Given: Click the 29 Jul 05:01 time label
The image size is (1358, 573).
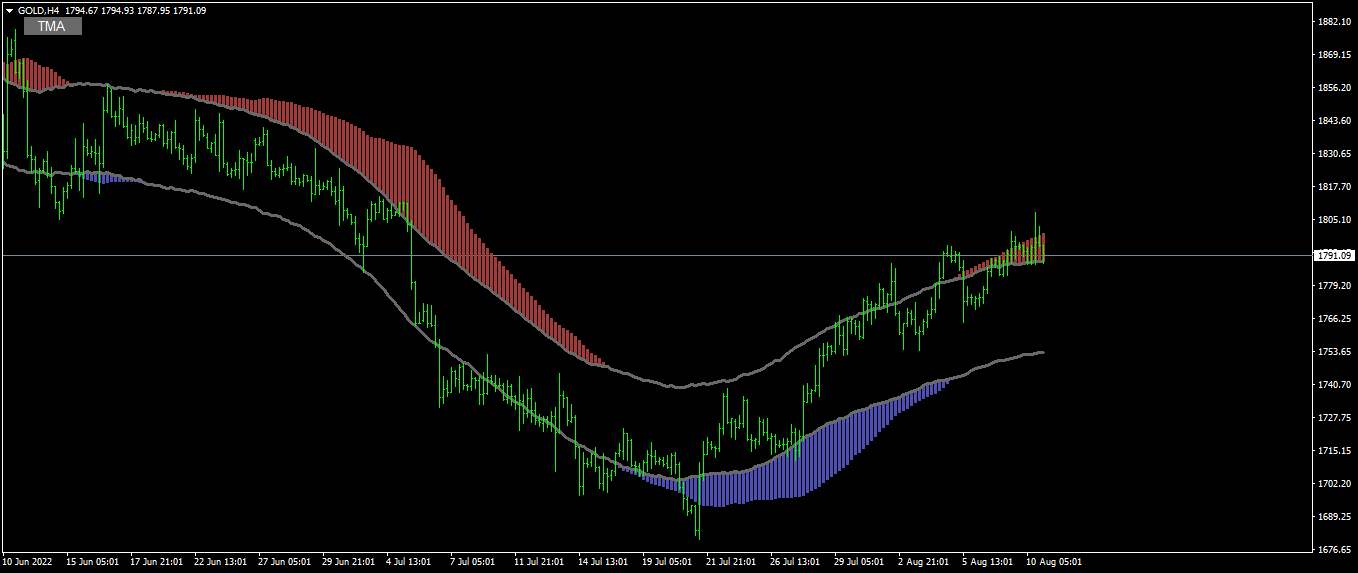Looking at the screenshot, I should (859, 562).
